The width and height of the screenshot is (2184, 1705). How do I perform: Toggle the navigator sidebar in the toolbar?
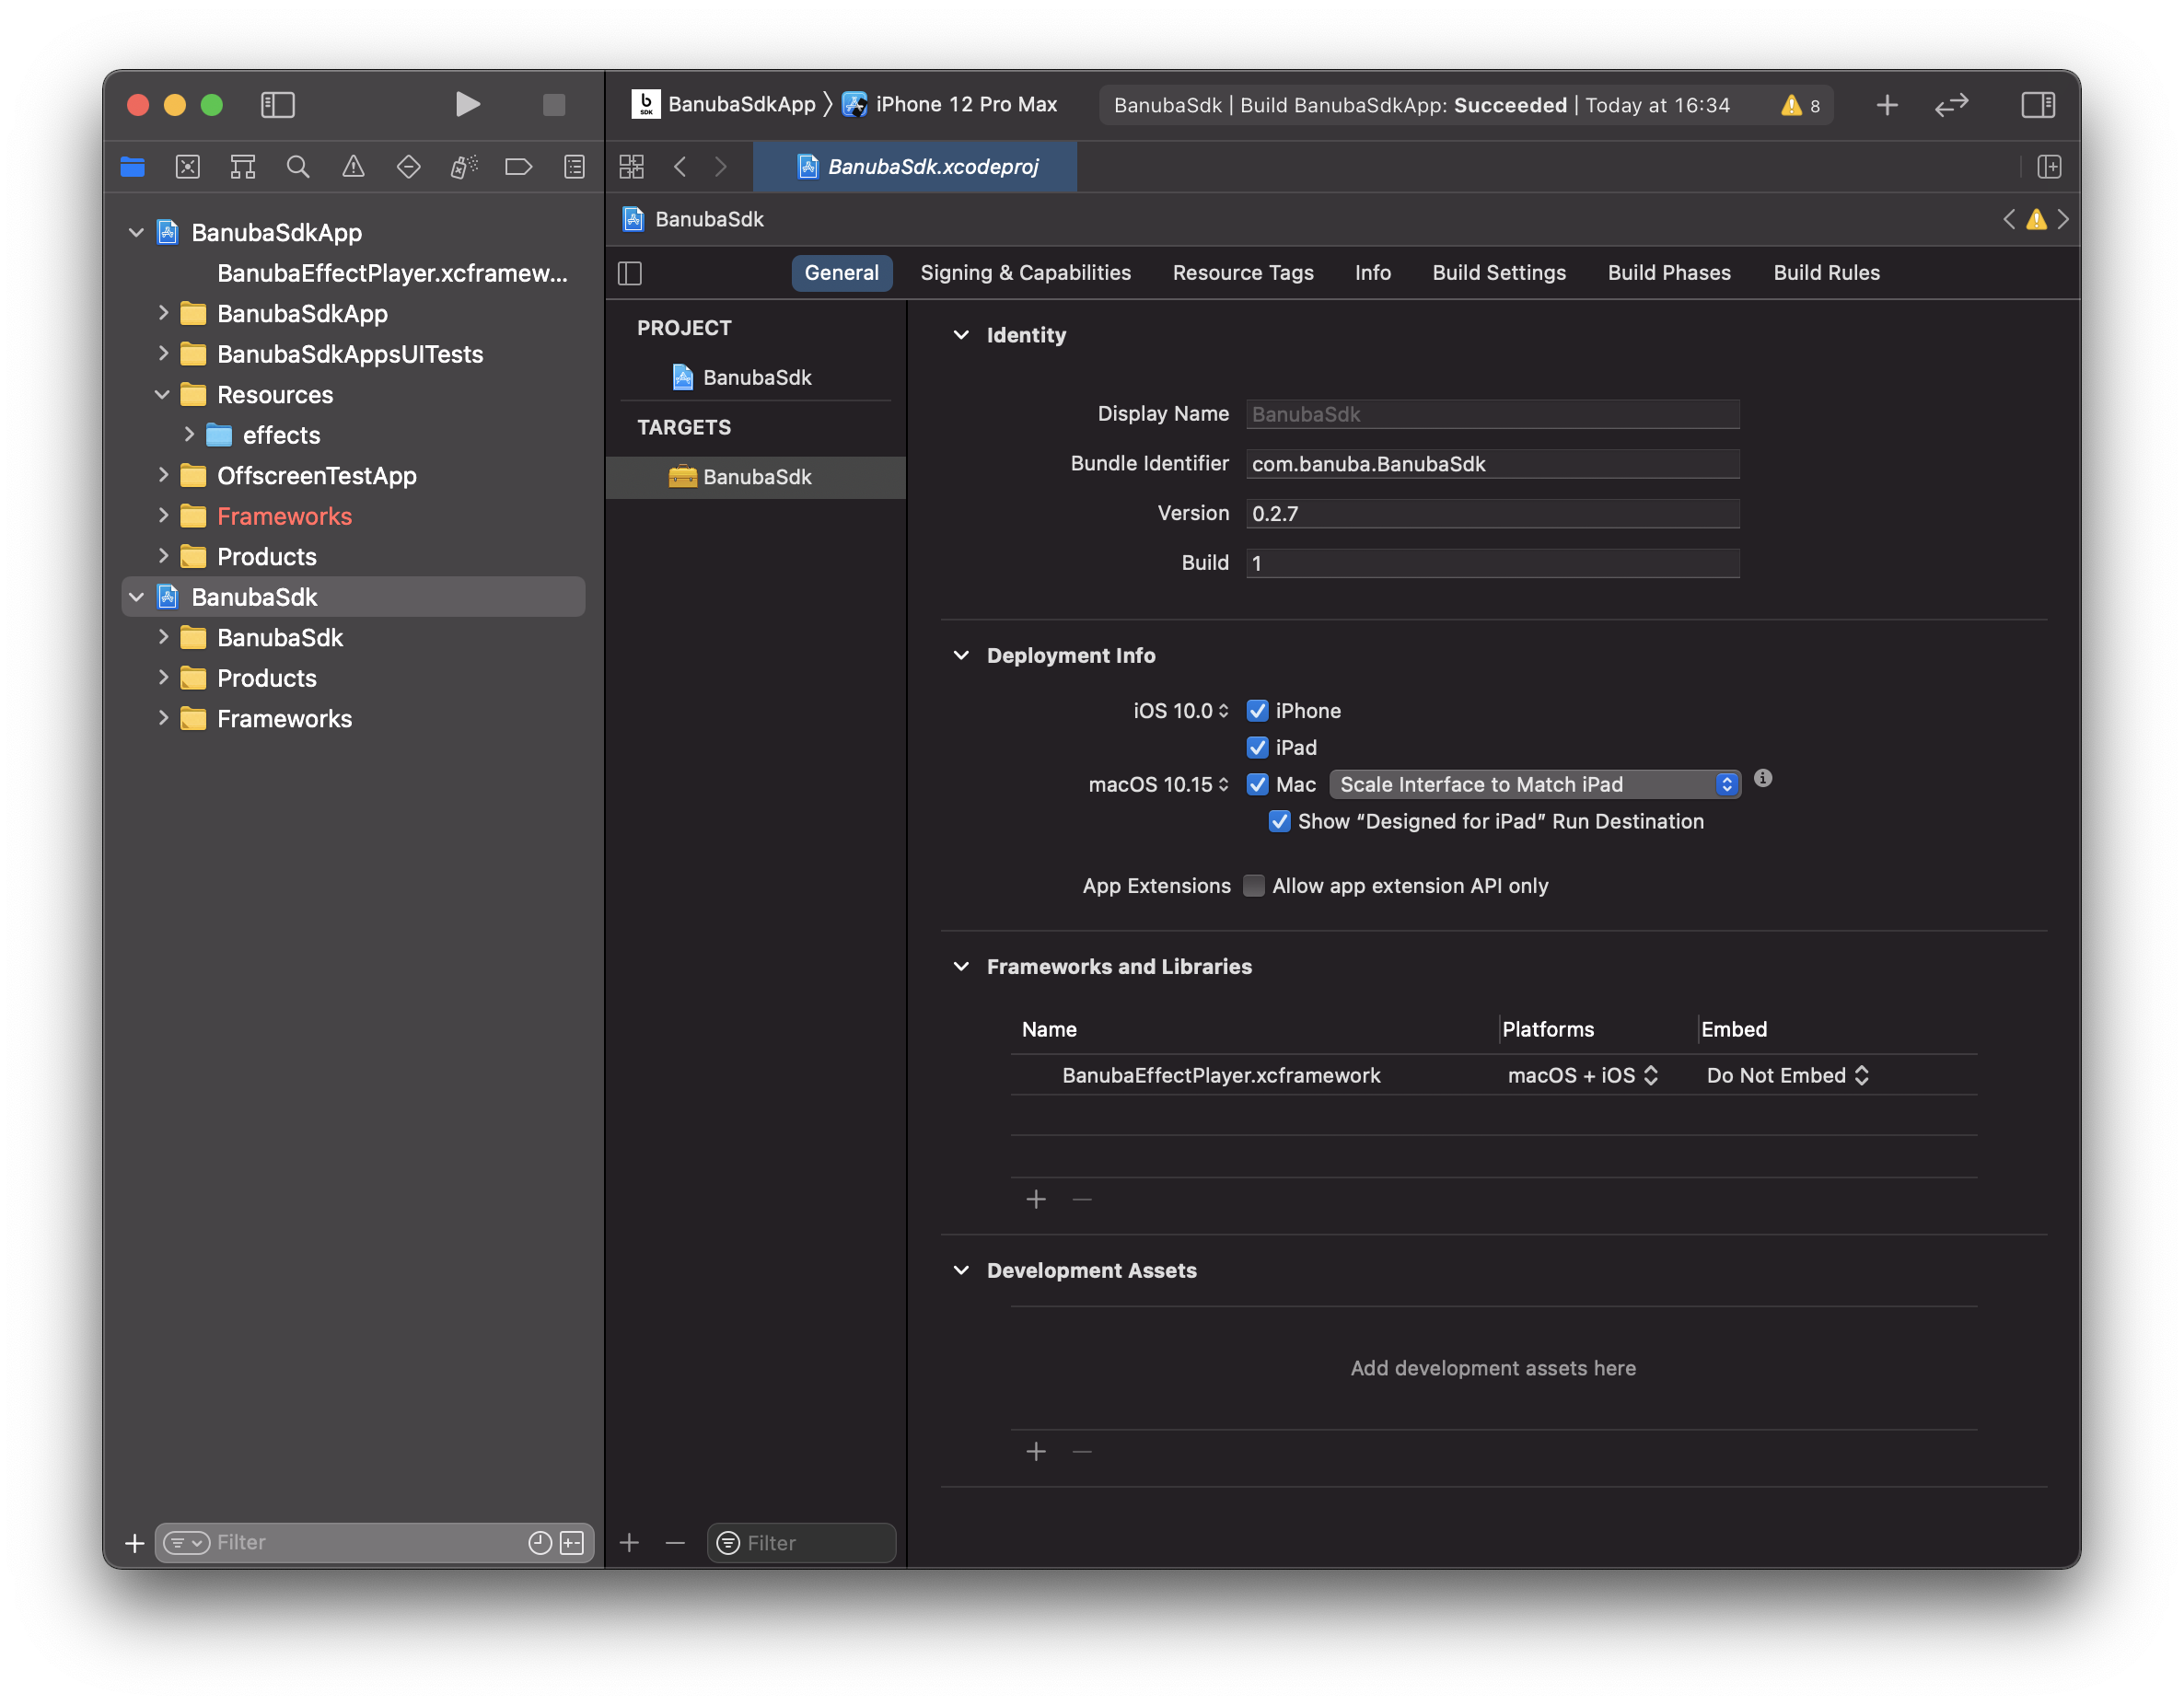click(277, 105)
